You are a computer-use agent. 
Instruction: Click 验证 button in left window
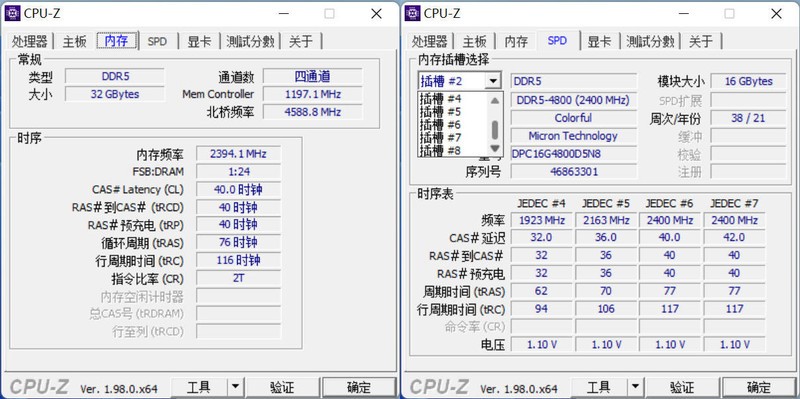(x=282, y=387)
